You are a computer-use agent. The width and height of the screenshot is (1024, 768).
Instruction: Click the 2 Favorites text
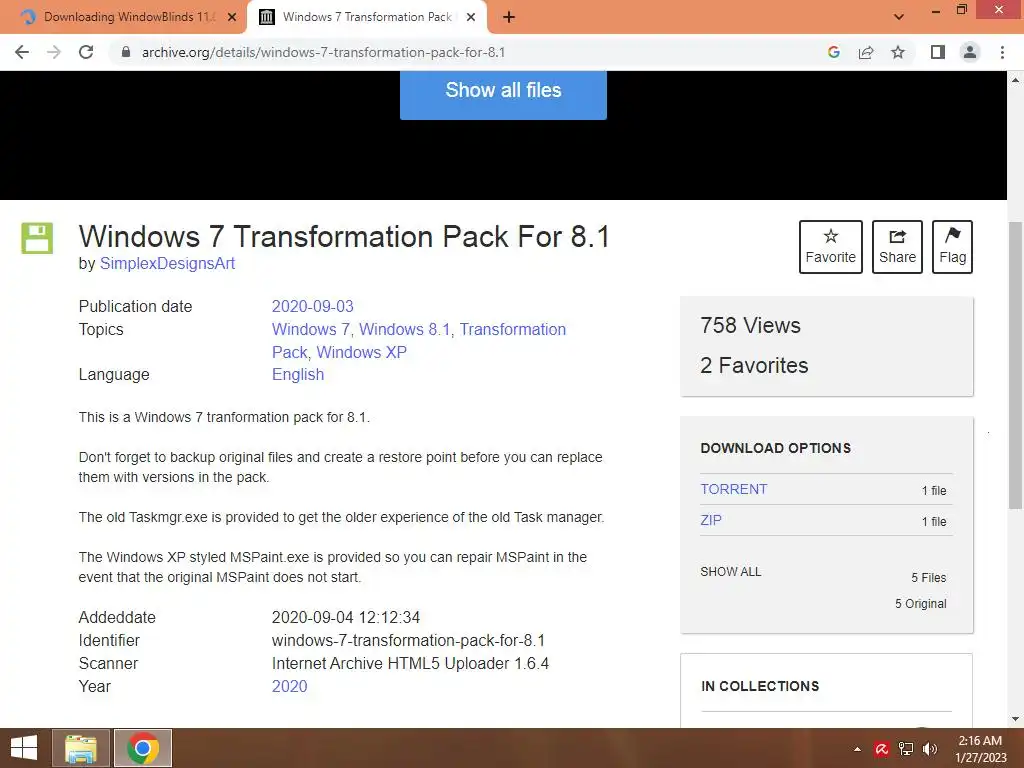coord(754,365)
